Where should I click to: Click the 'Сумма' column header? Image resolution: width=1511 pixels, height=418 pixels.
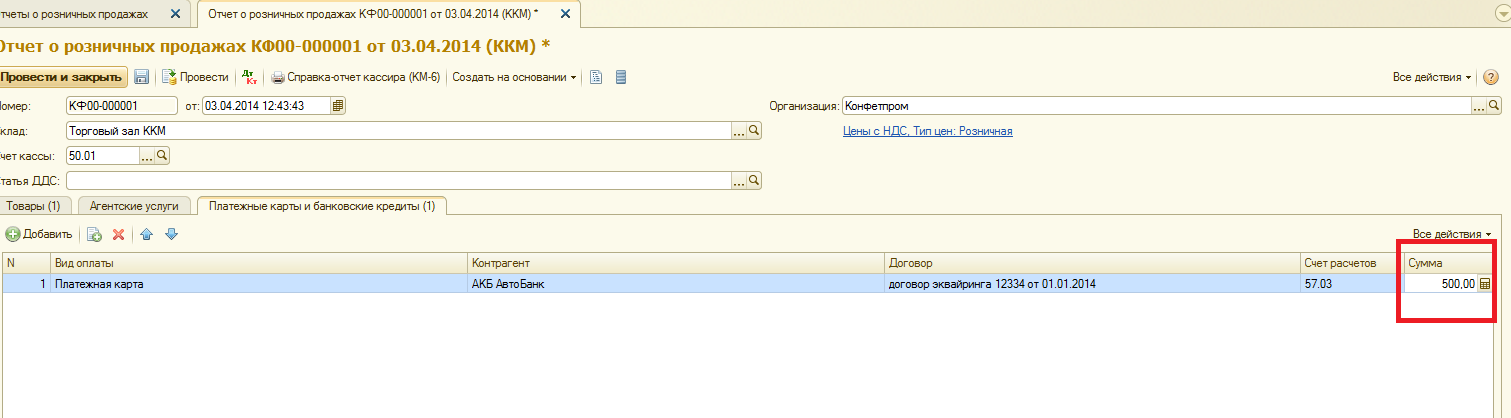point(1450,263)
